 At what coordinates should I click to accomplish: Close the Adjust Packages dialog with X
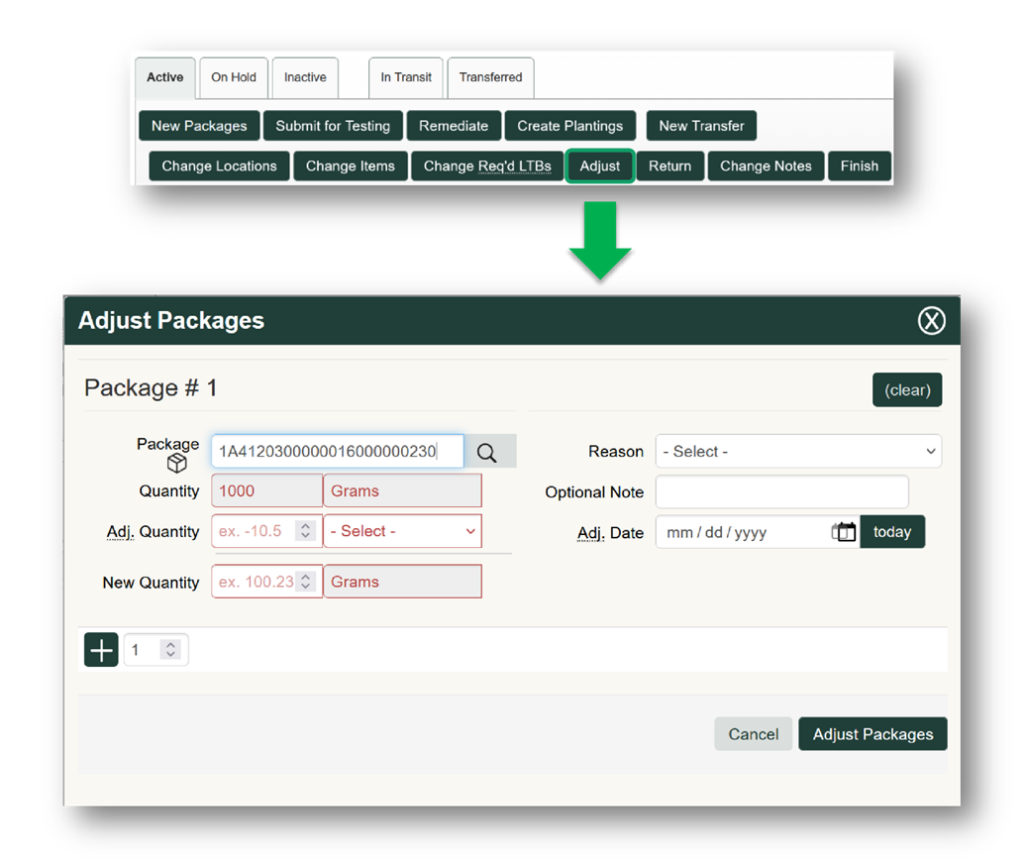pos(931,320)
